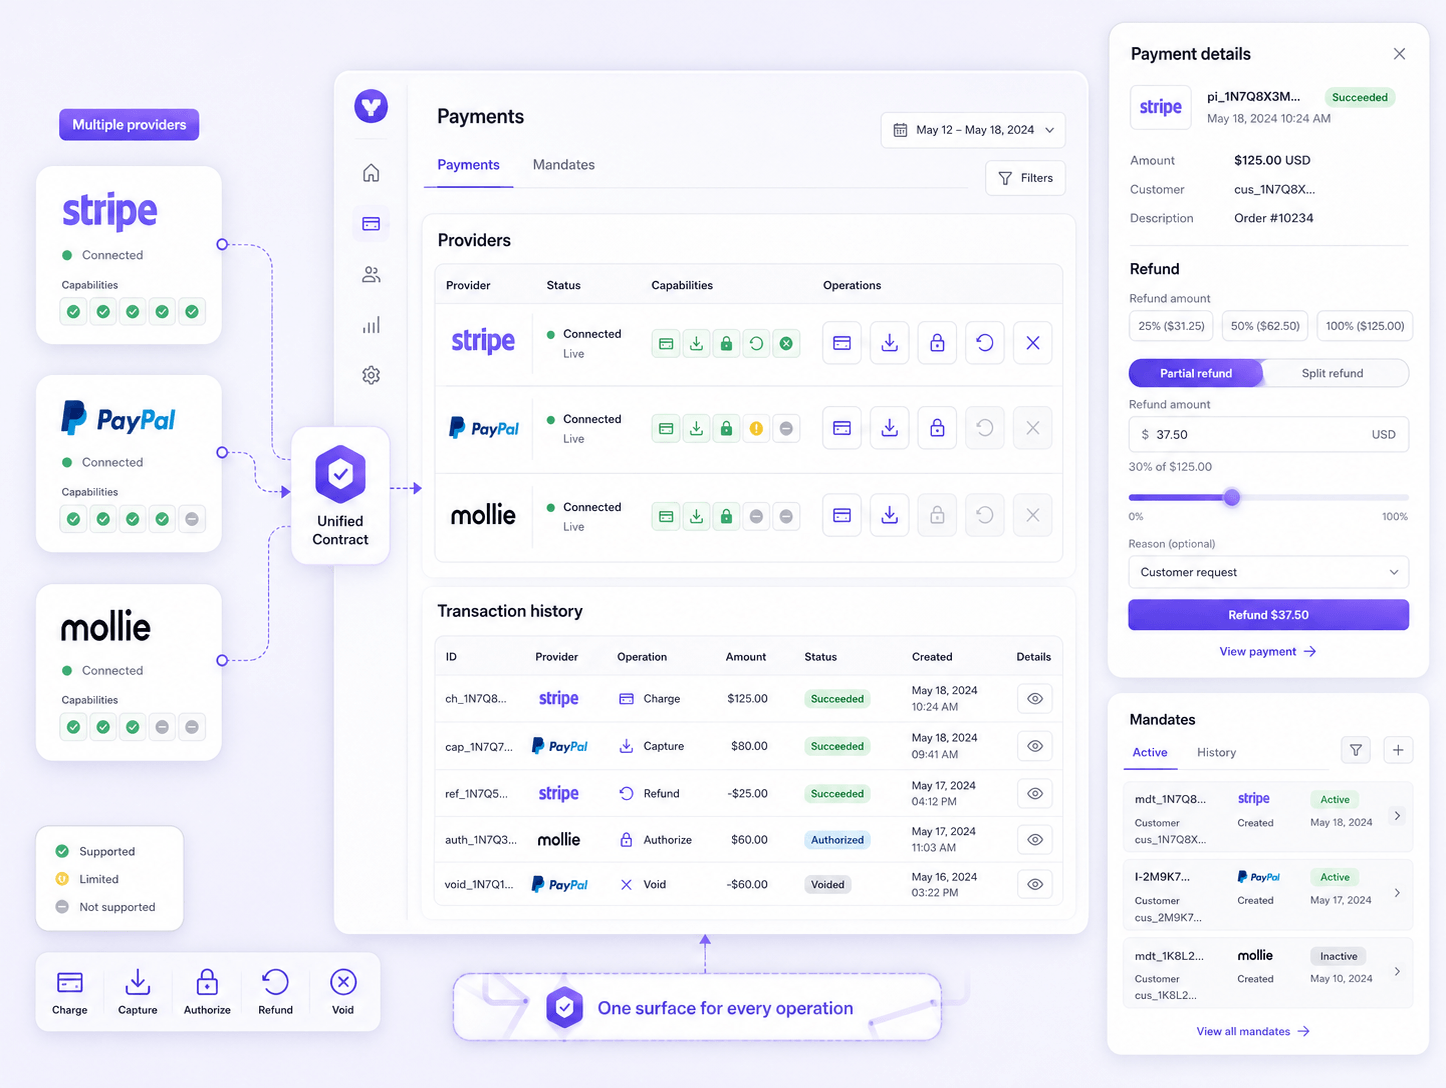Viewport: 1446px width, 1088px height.
Task: Switch to the Split refund option
Action: click(1332, 373)
